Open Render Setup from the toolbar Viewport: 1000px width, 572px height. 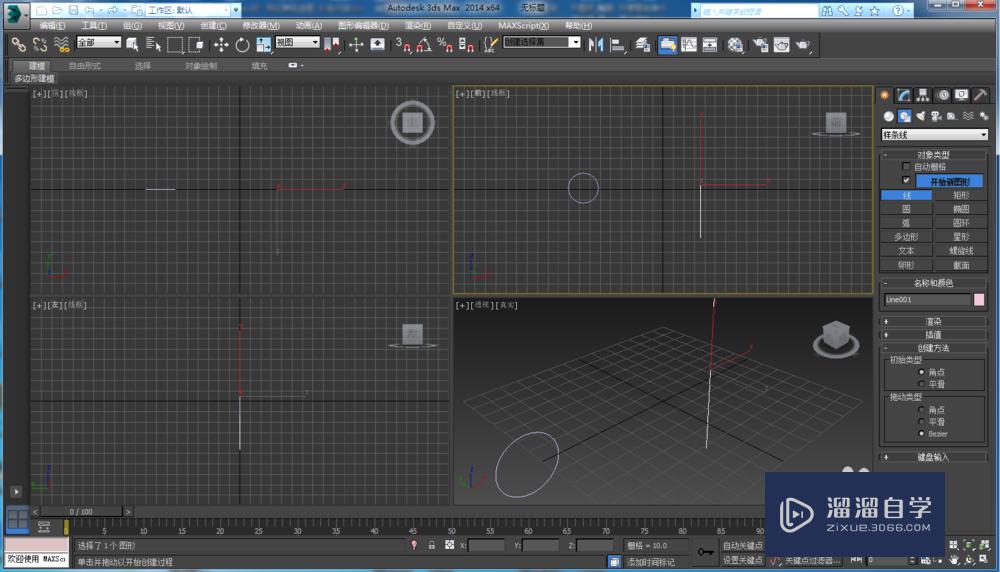coord(760,45)
